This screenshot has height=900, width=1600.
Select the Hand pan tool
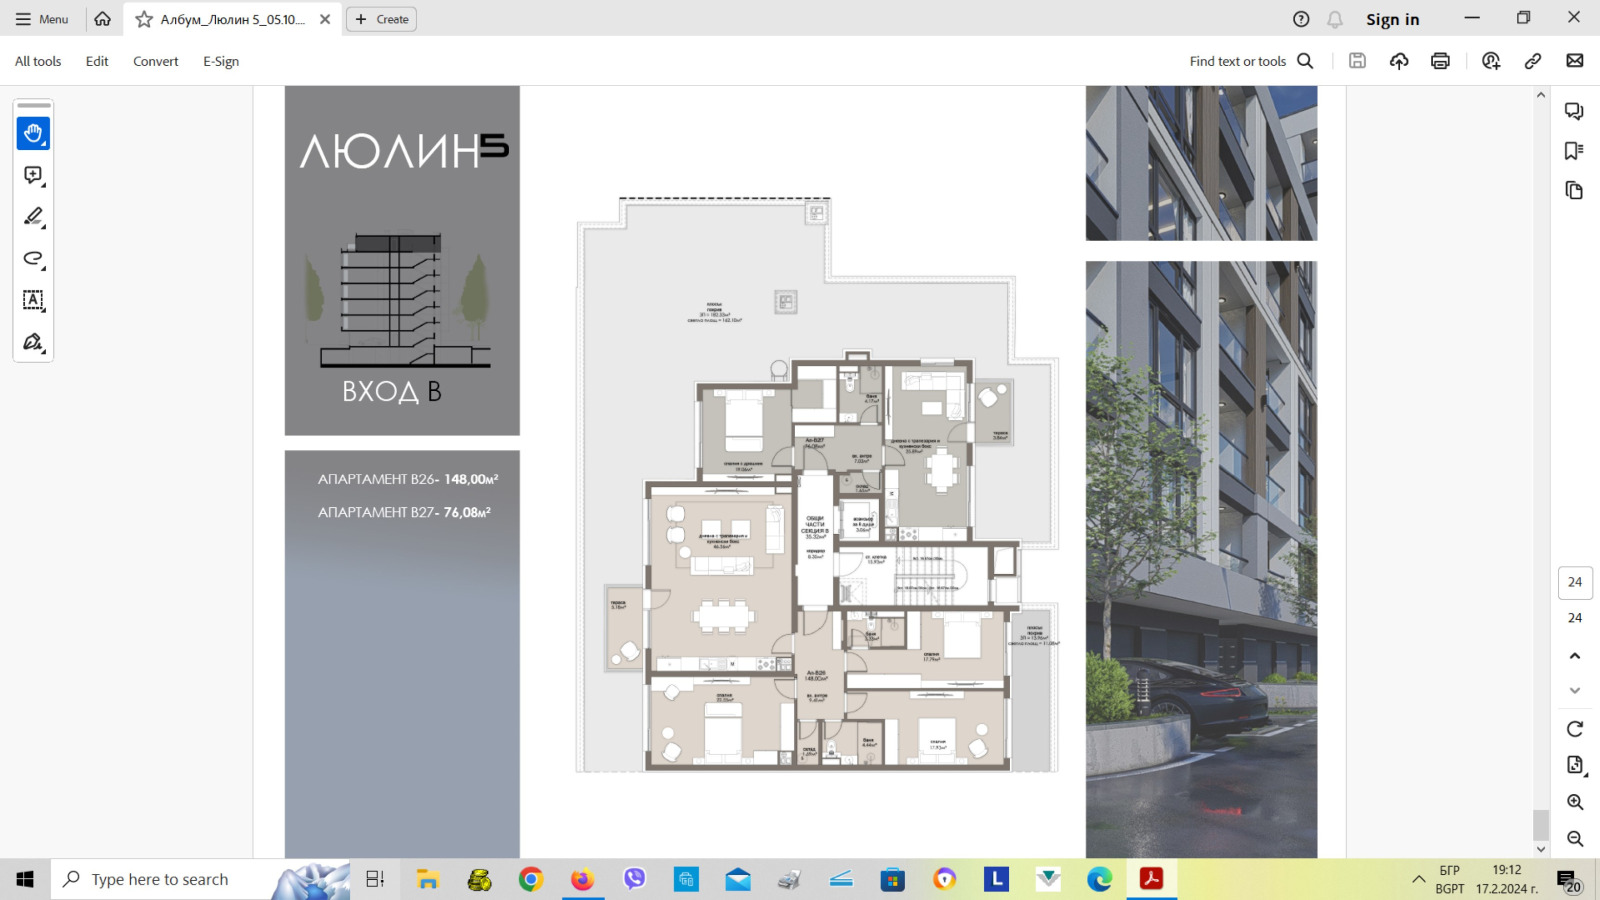[x=33, y=133]
